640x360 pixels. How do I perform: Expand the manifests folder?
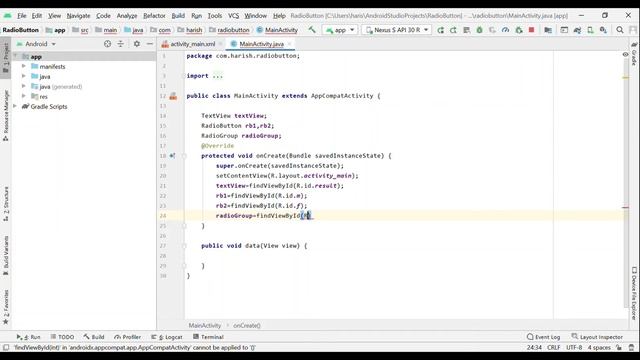(x=24, y=66)
